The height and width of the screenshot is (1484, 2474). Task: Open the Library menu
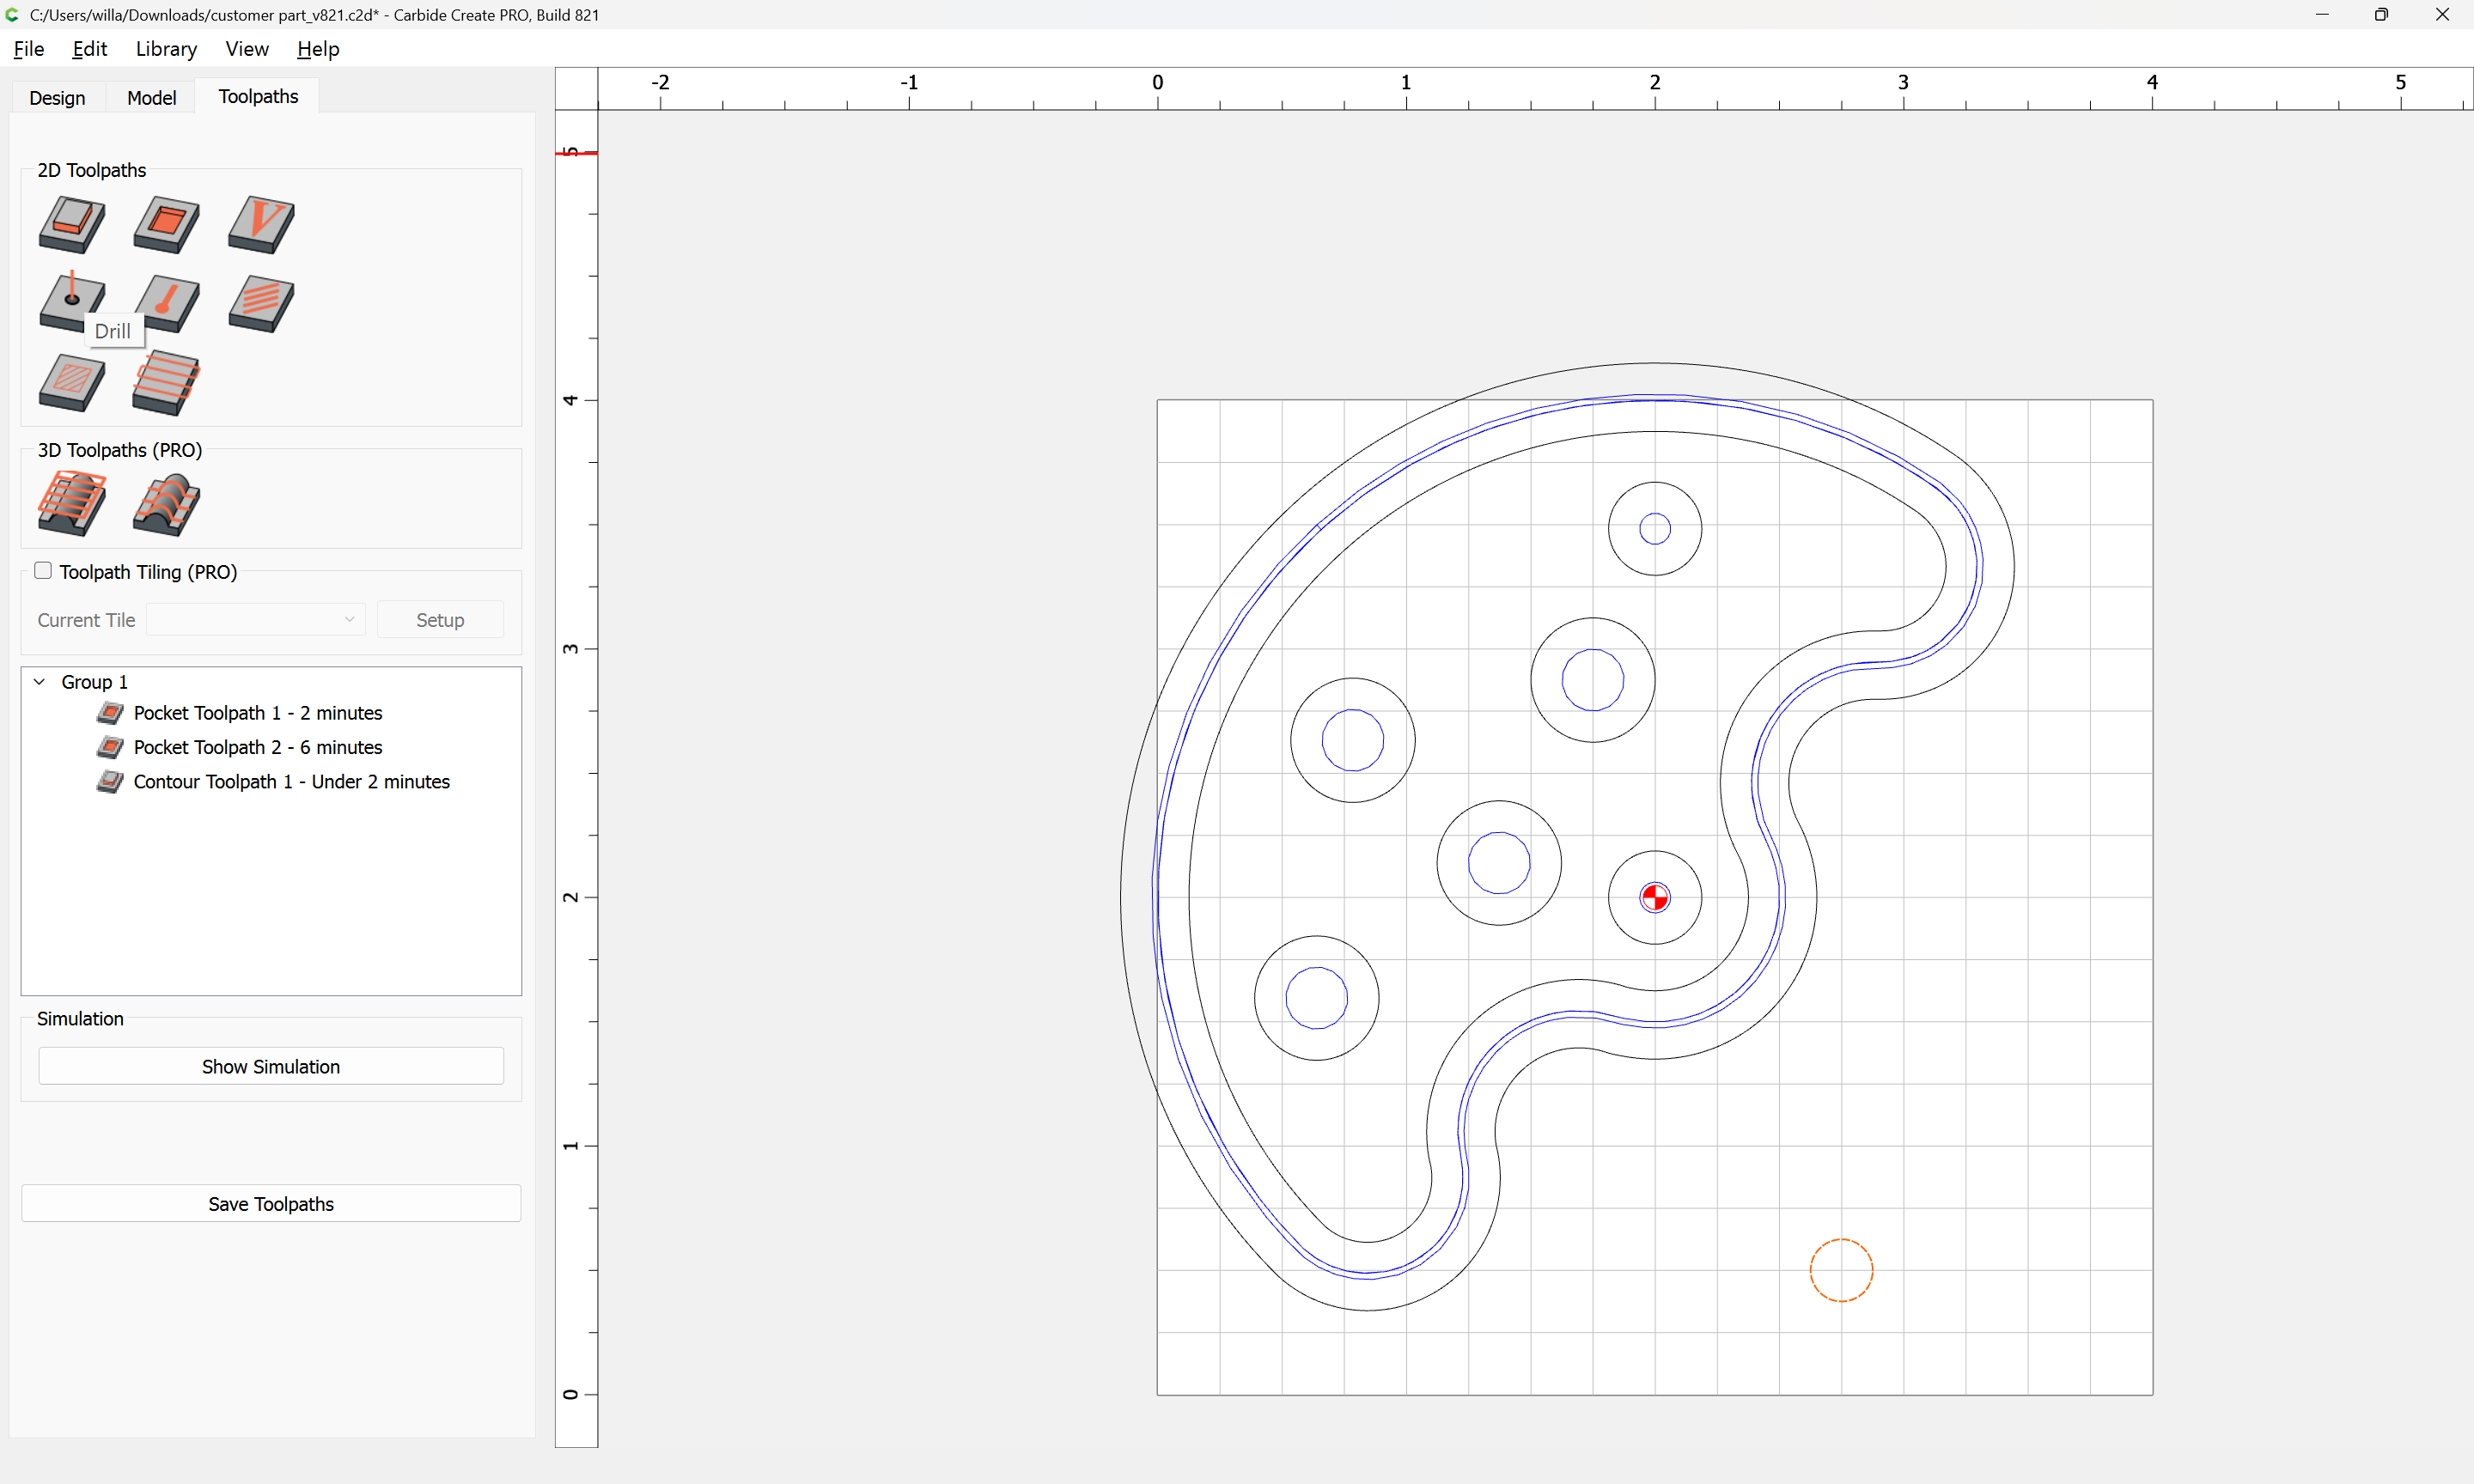tap(166, 49)
